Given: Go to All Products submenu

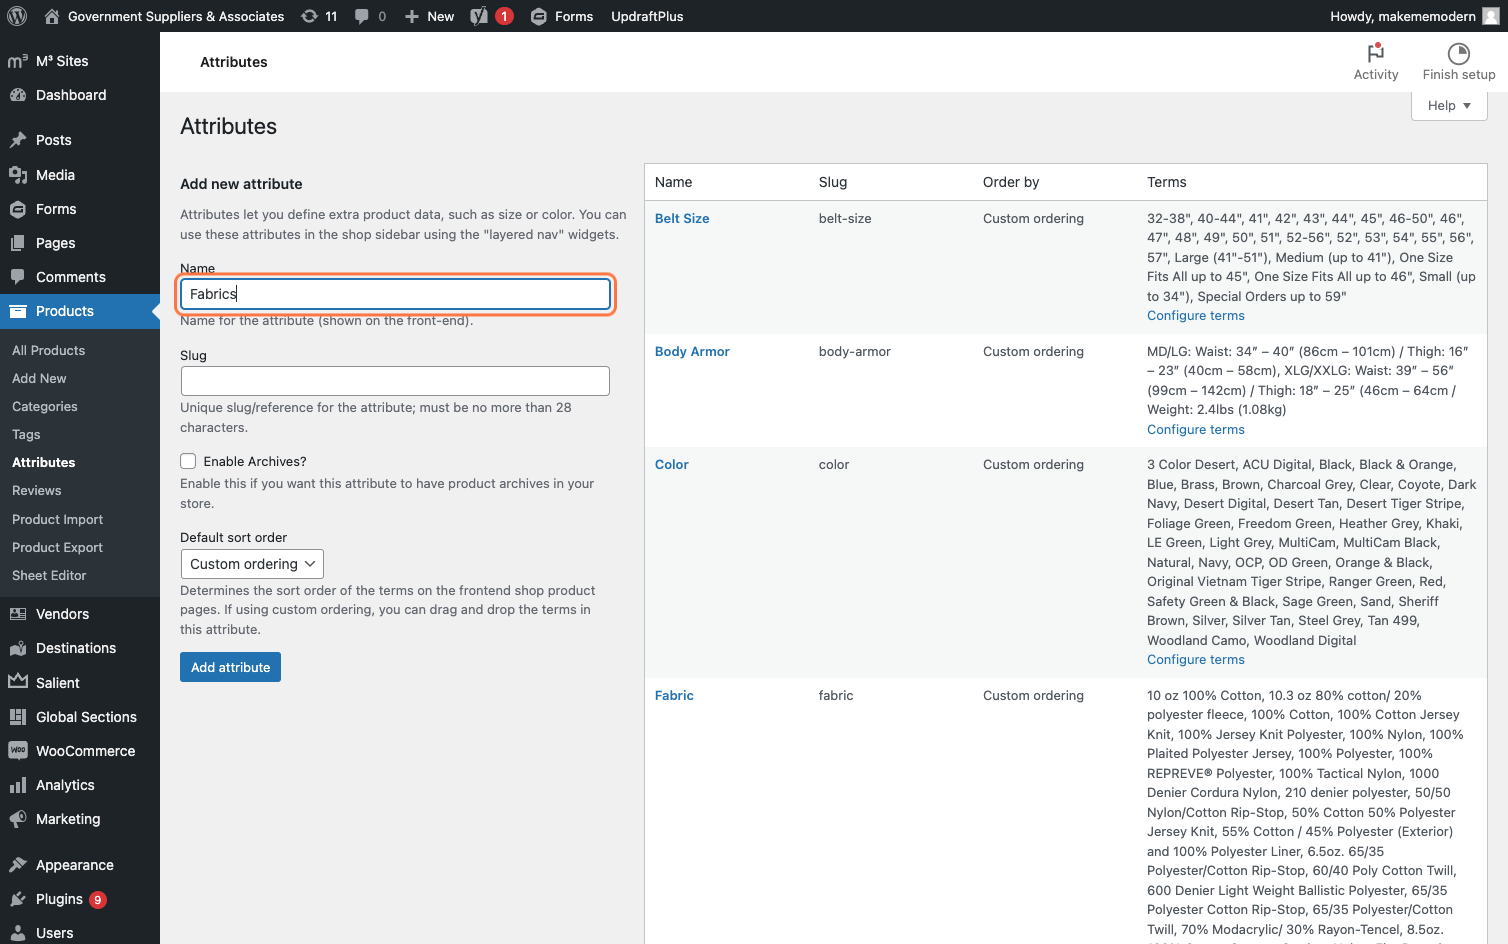Looking at the screenshot, I should 49,350.
